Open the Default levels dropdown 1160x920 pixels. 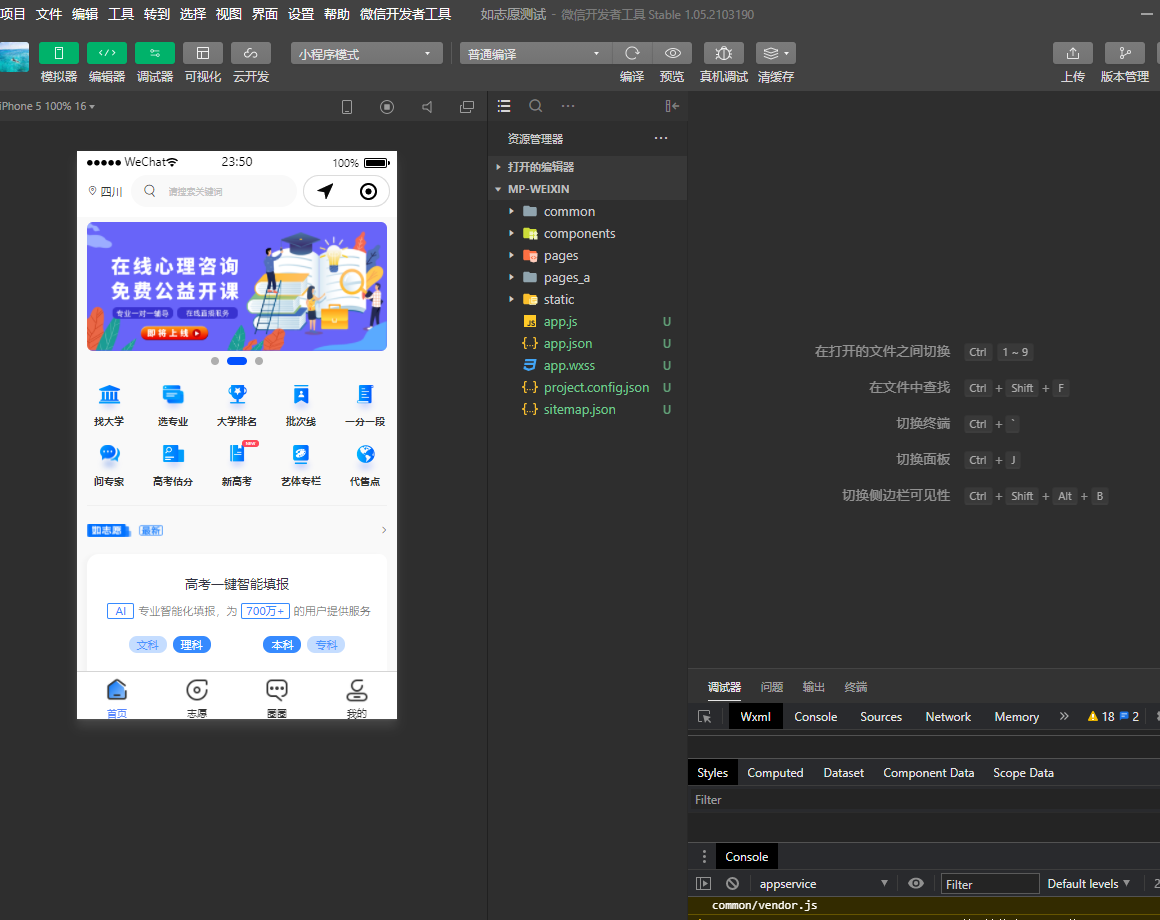point(1089,884)
